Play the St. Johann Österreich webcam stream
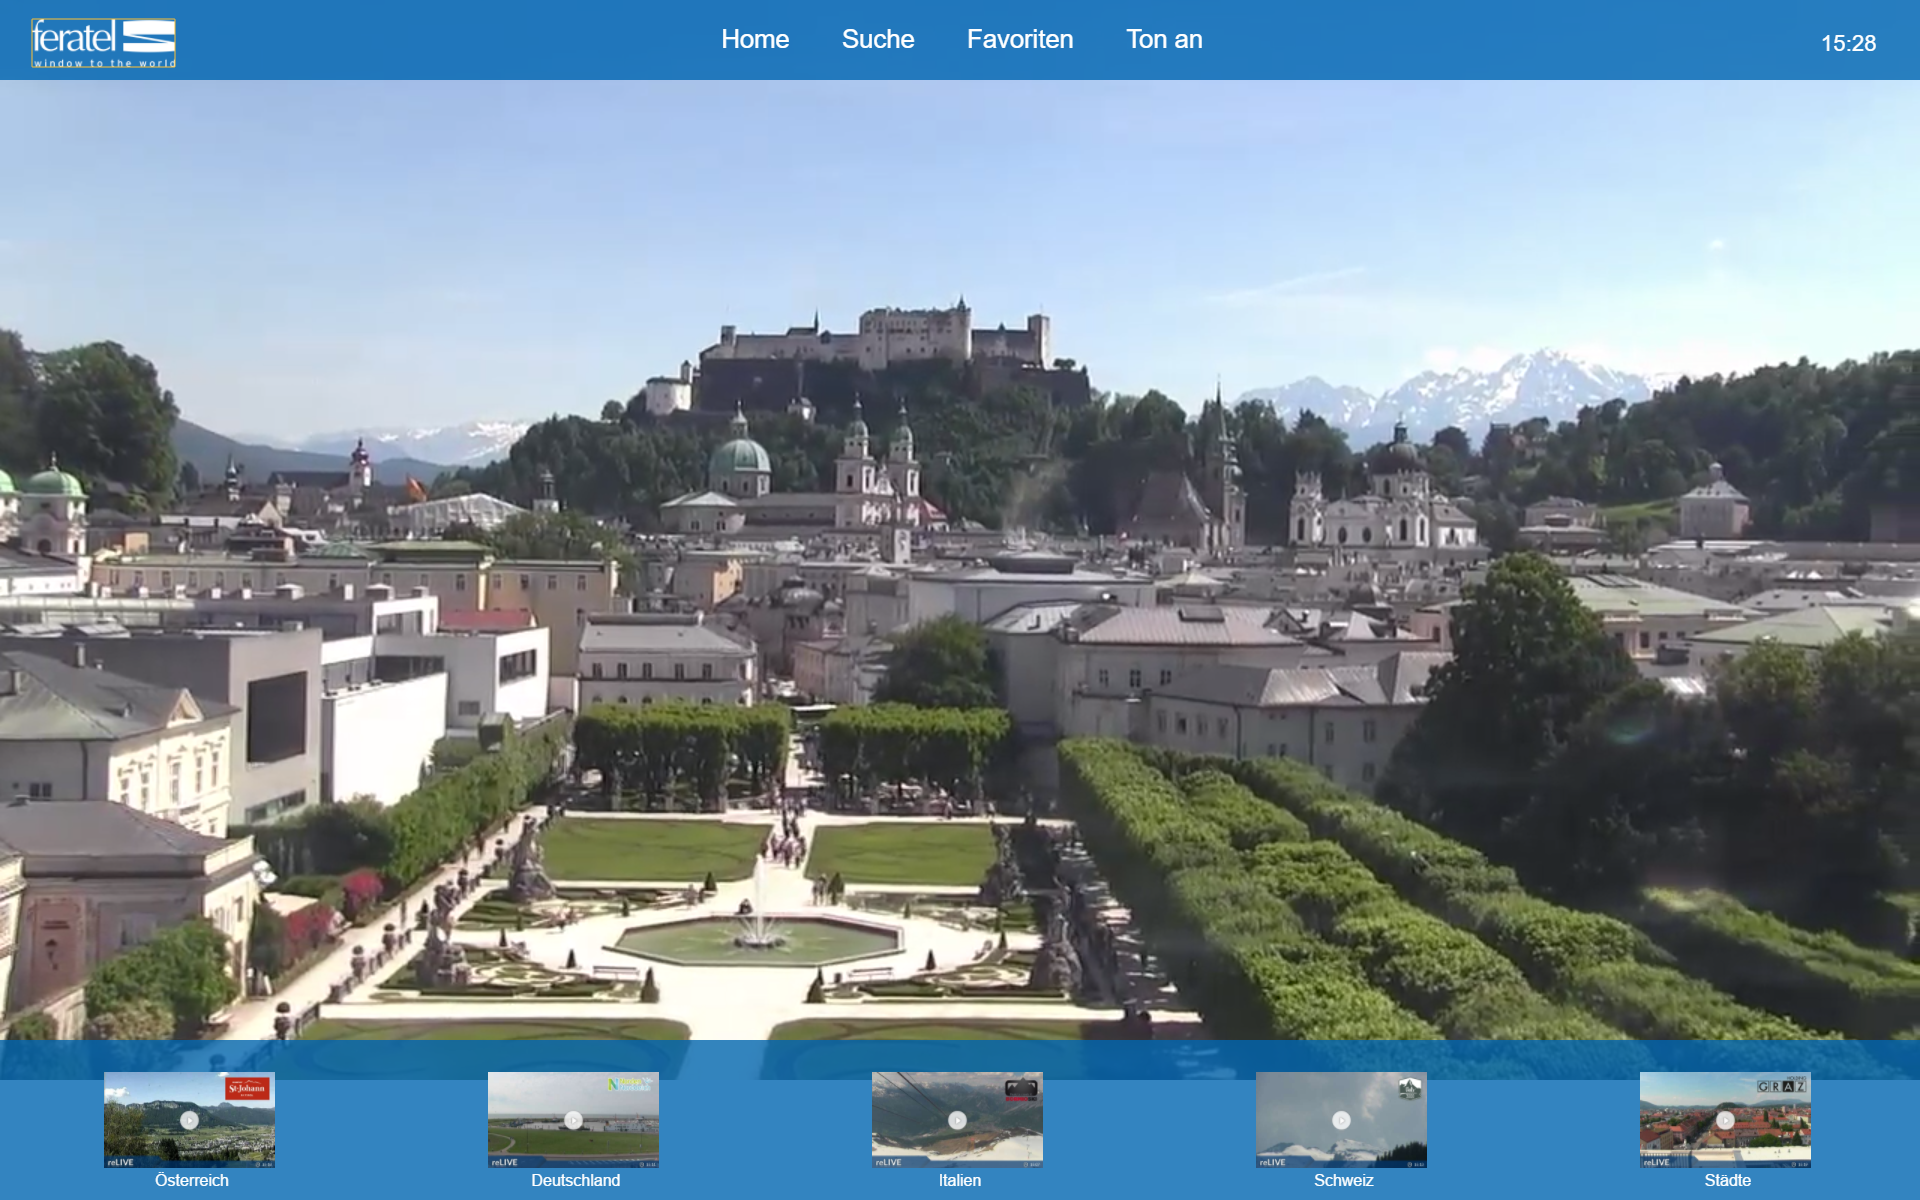 188,1120
